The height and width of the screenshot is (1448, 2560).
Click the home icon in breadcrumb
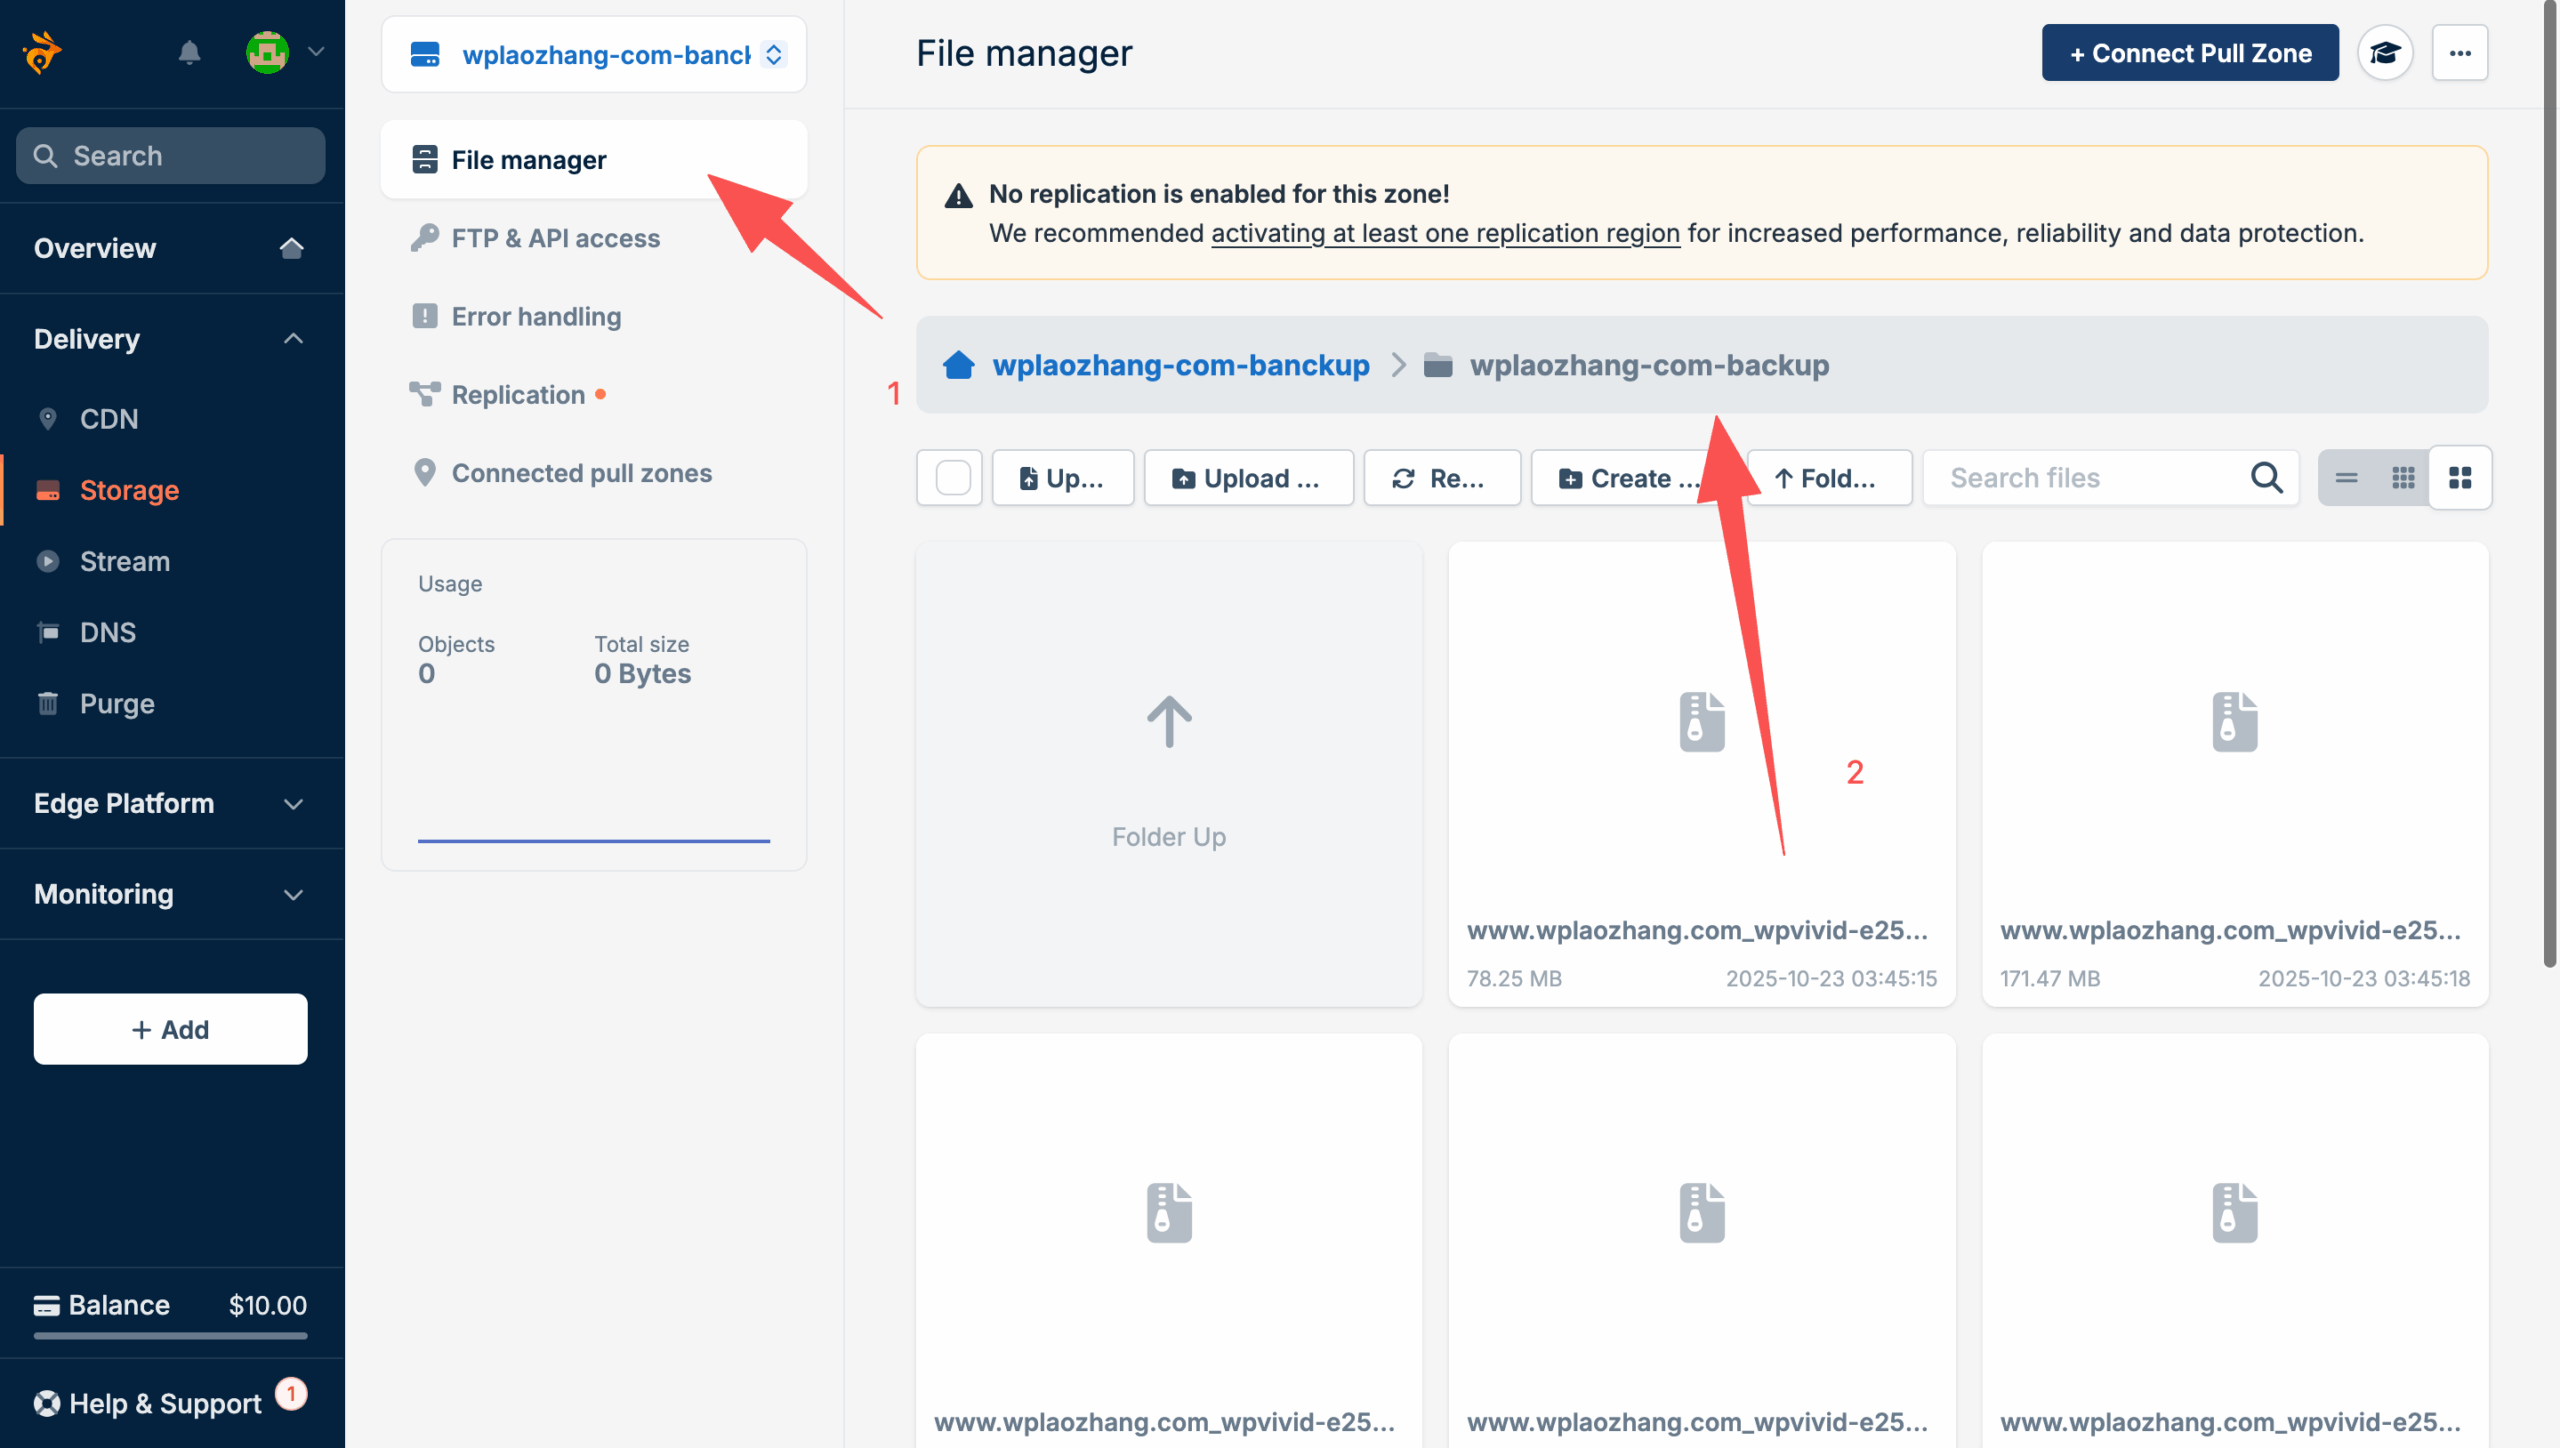[x=958, y=365]
